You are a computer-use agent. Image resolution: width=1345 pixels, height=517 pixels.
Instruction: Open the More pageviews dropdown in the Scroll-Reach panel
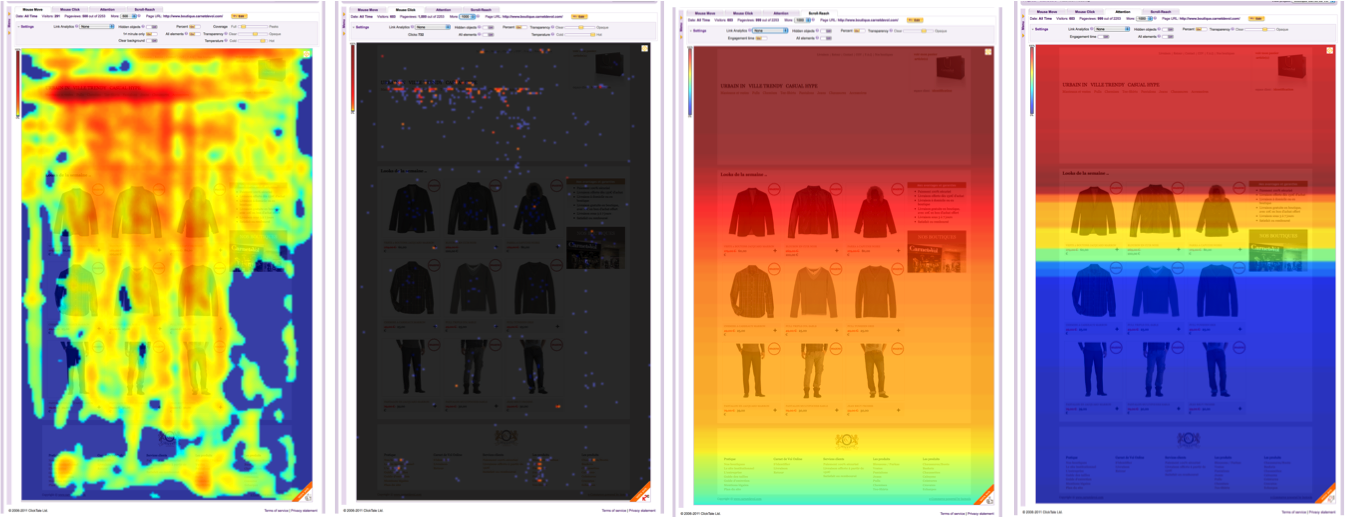(802, 20)
